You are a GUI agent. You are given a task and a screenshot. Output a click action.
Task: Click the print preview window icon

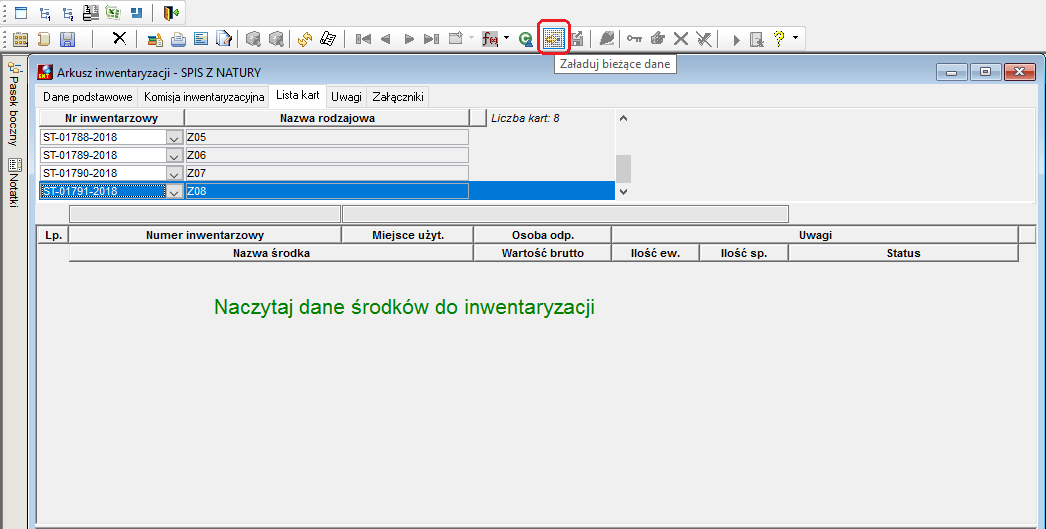[x=201, y=39]
